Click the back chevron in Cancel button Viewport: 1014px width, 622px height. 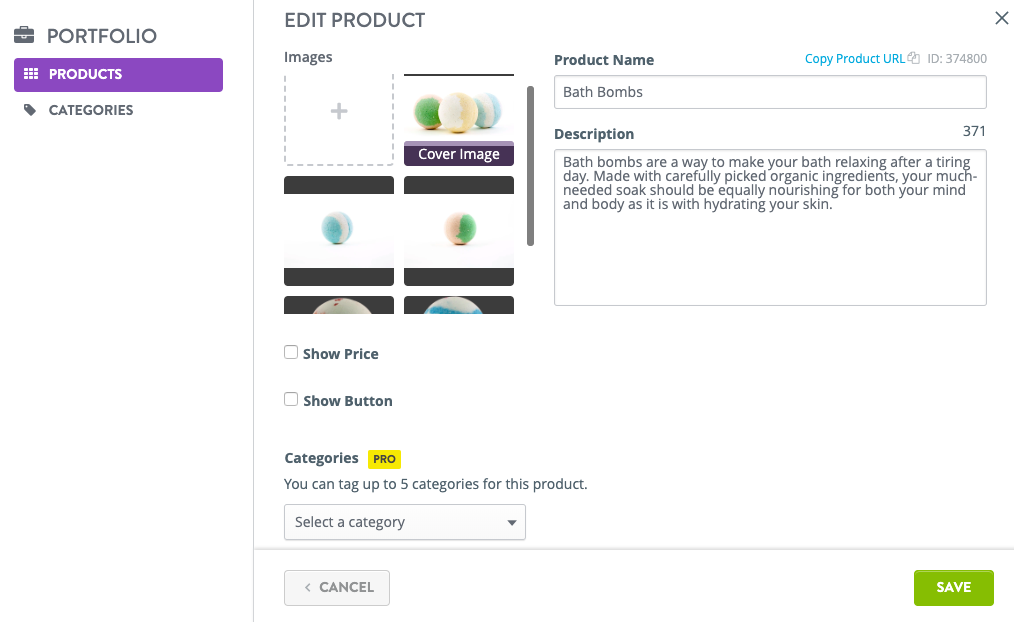coord(308,587)
